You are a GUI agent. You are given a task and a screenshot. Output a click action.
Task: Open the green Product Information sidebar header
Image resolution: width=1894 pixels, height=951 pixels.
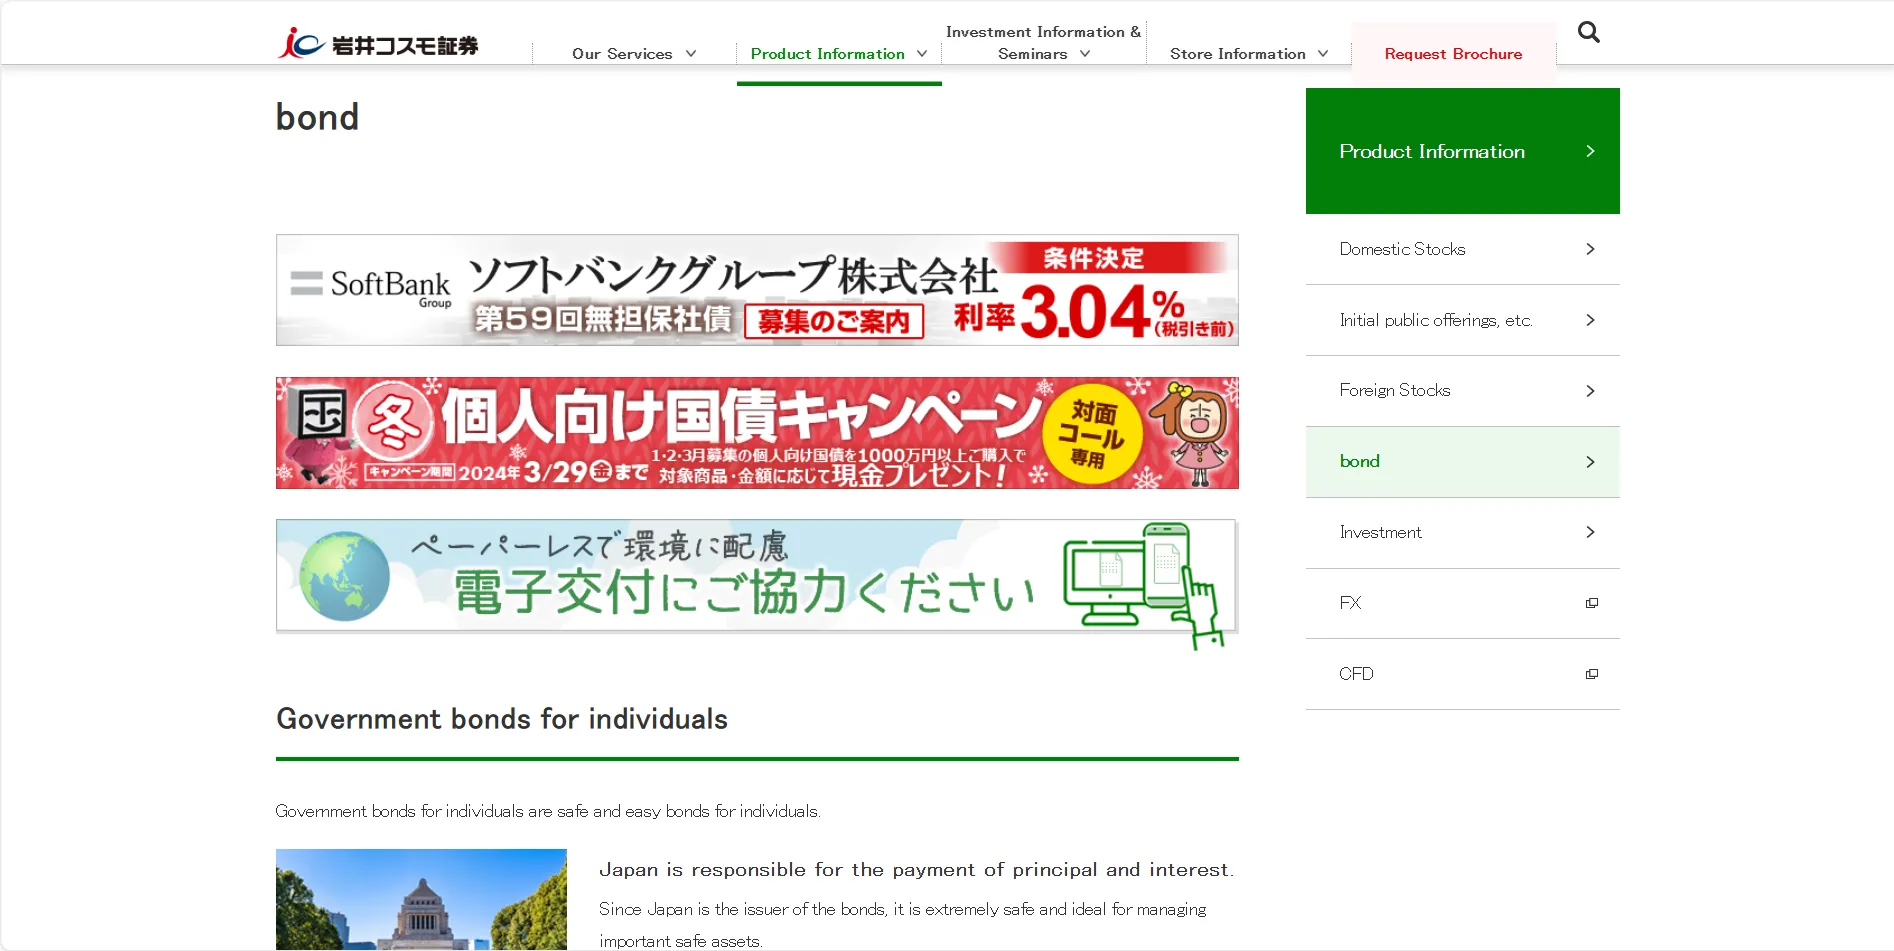tap(1462, 151)
